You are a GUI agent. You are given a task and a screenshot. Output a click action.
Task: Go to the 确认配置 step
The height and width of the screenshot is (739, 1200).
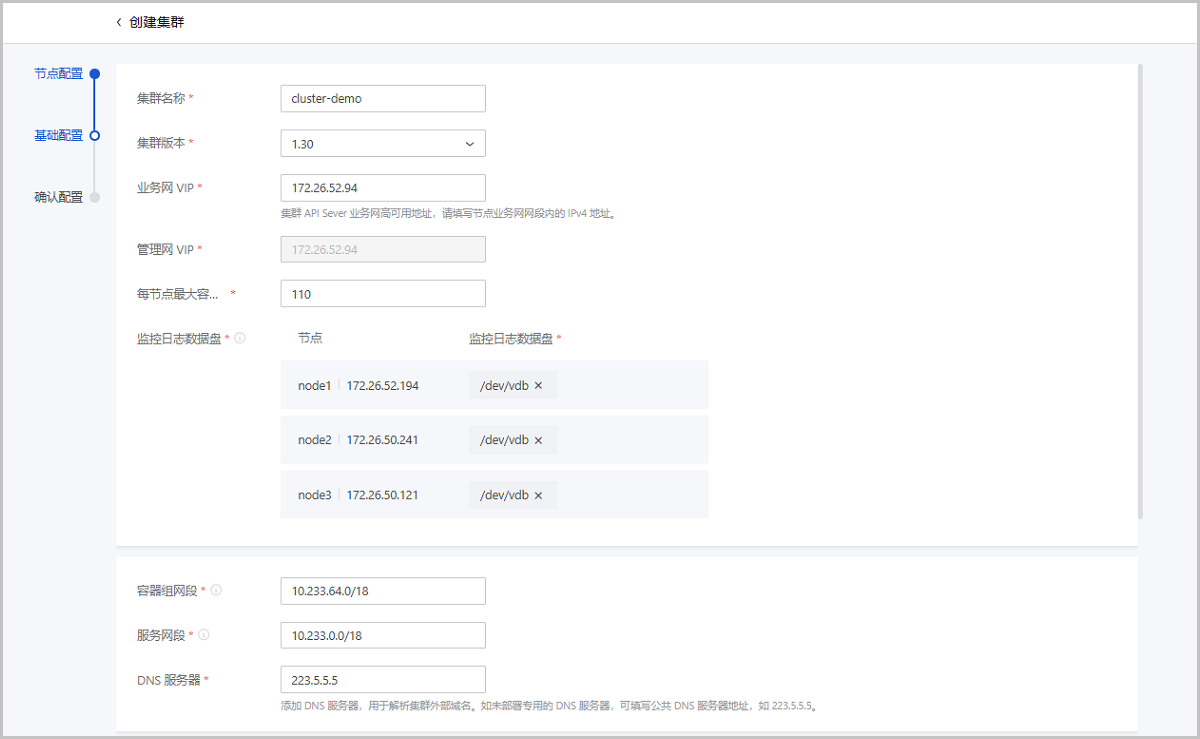pyautogui.click(x=58, y=197)
